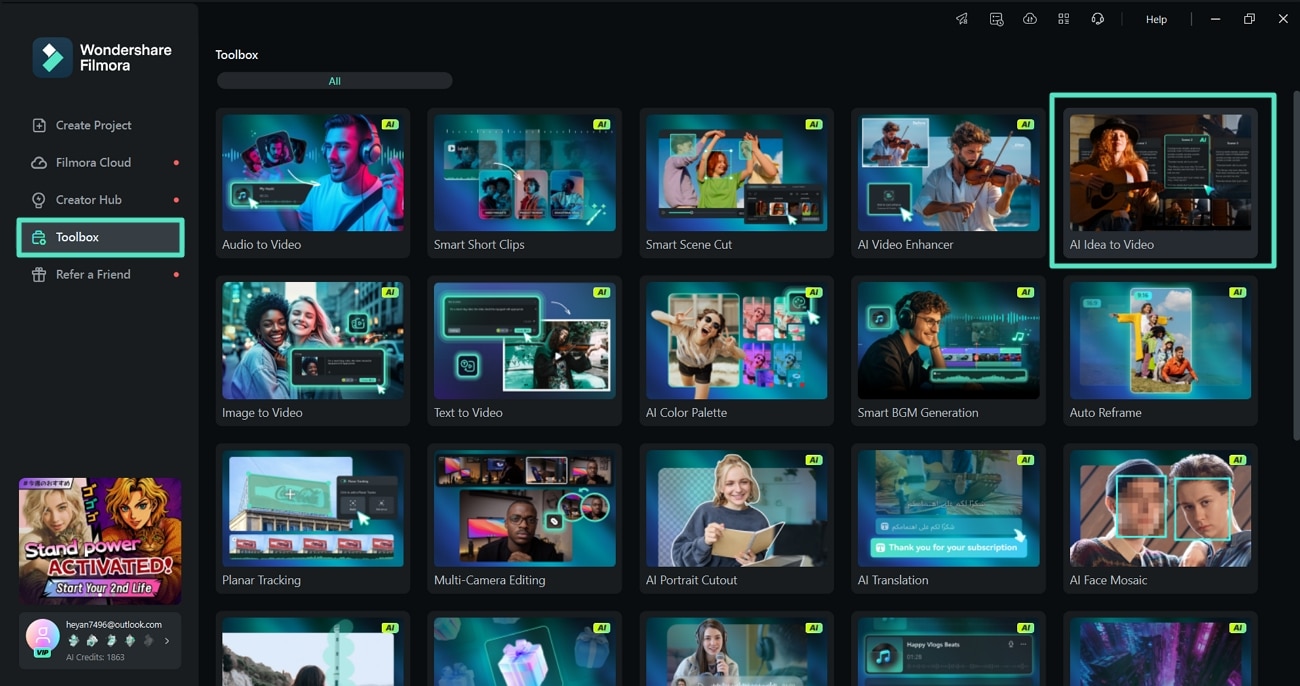Click the Happy Vlogs Beats music card
Viewport: 1300px width, 686px height.
pyautogui.click(x=948, y=649)
